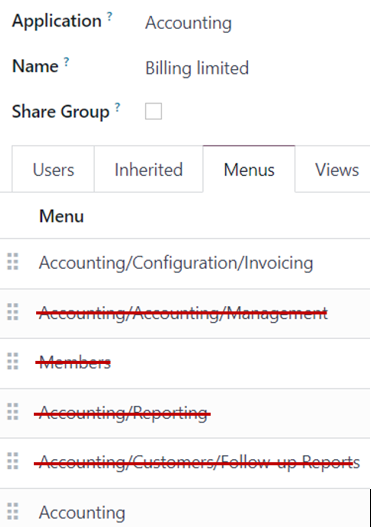Select the Accounting/Reporting menu entry

(123, 413)
